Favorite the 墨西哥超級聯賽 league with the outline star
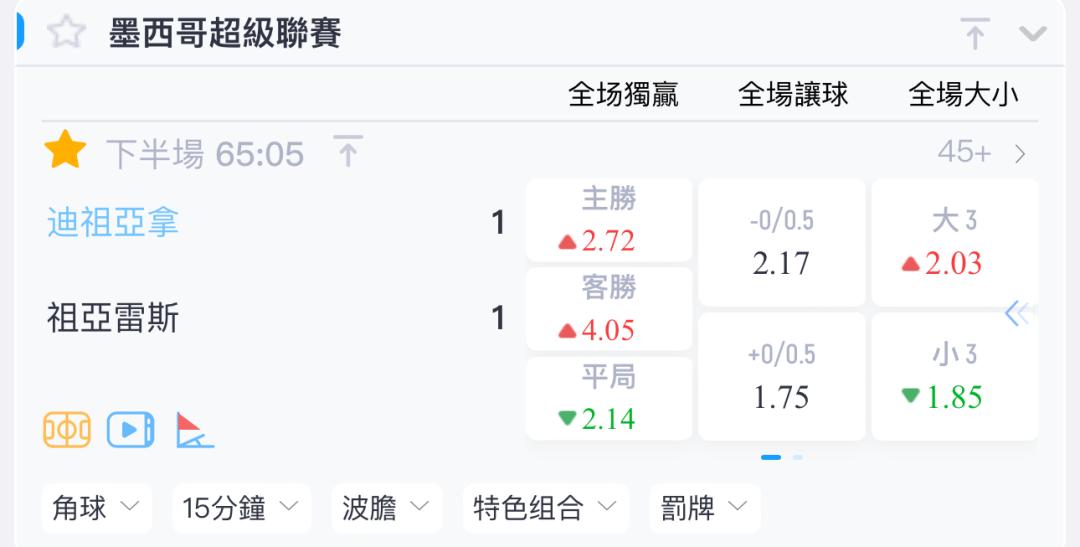 [x=66, y=32]
